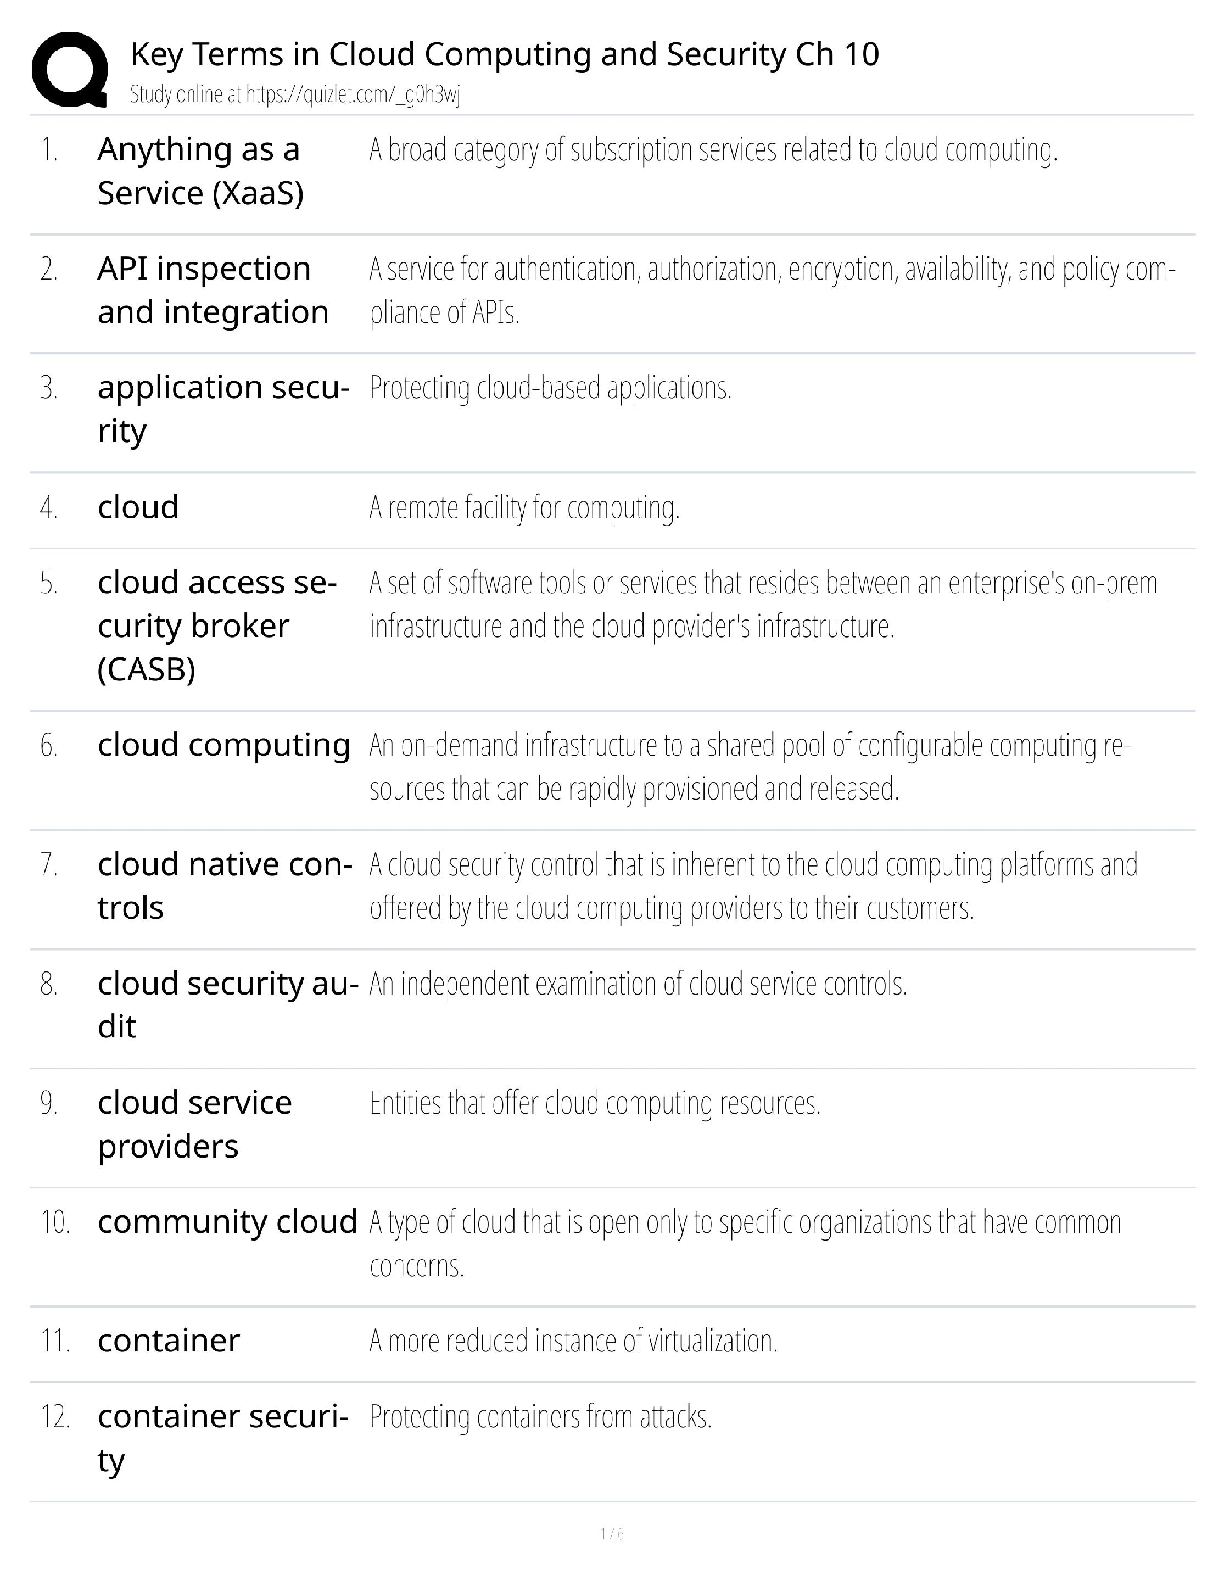Select the container term
This screenshot has width=1224, height=1584.
168,1340
